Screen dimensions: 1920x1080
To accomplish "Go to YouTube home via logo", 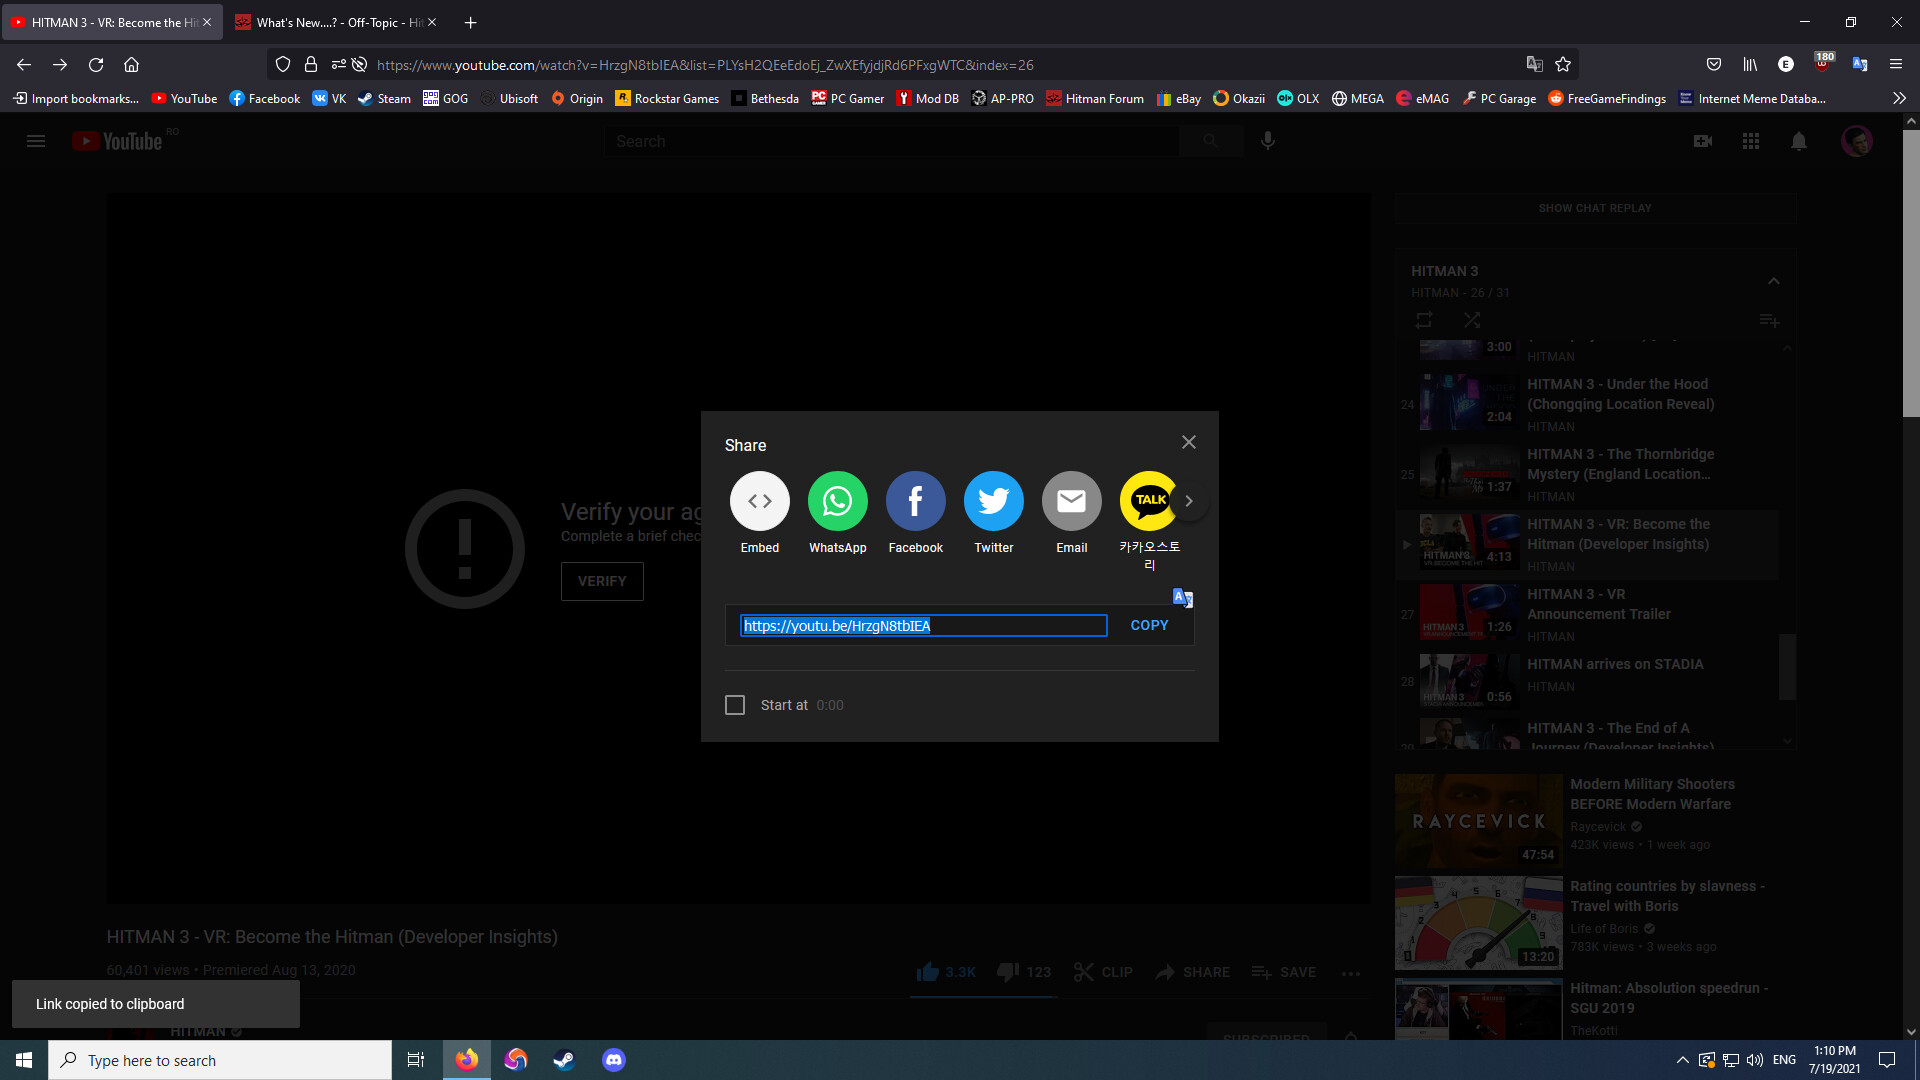I will pos(117,141).
